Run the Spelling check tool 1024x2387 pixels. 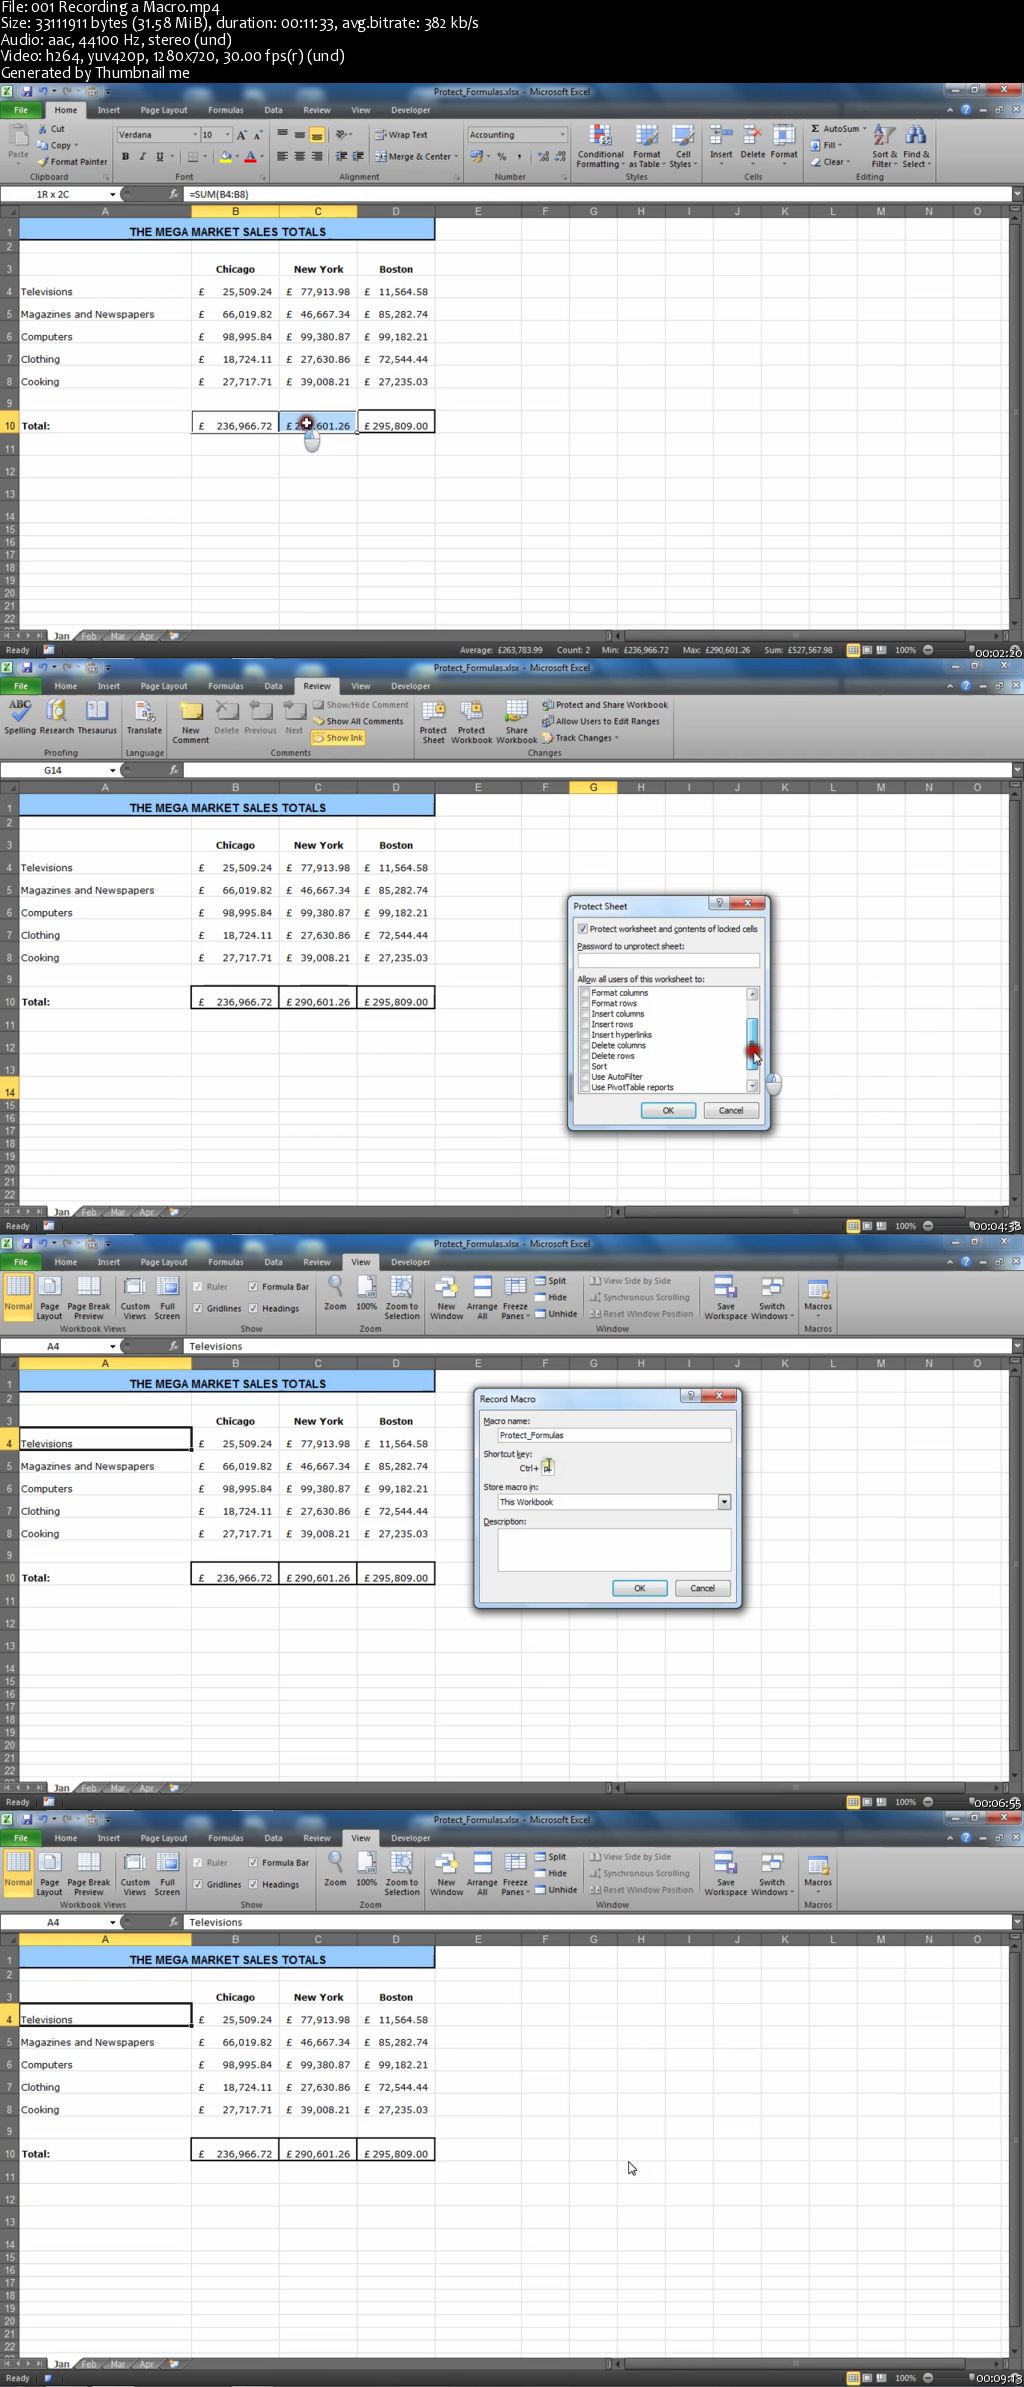(x=20, y=717)
